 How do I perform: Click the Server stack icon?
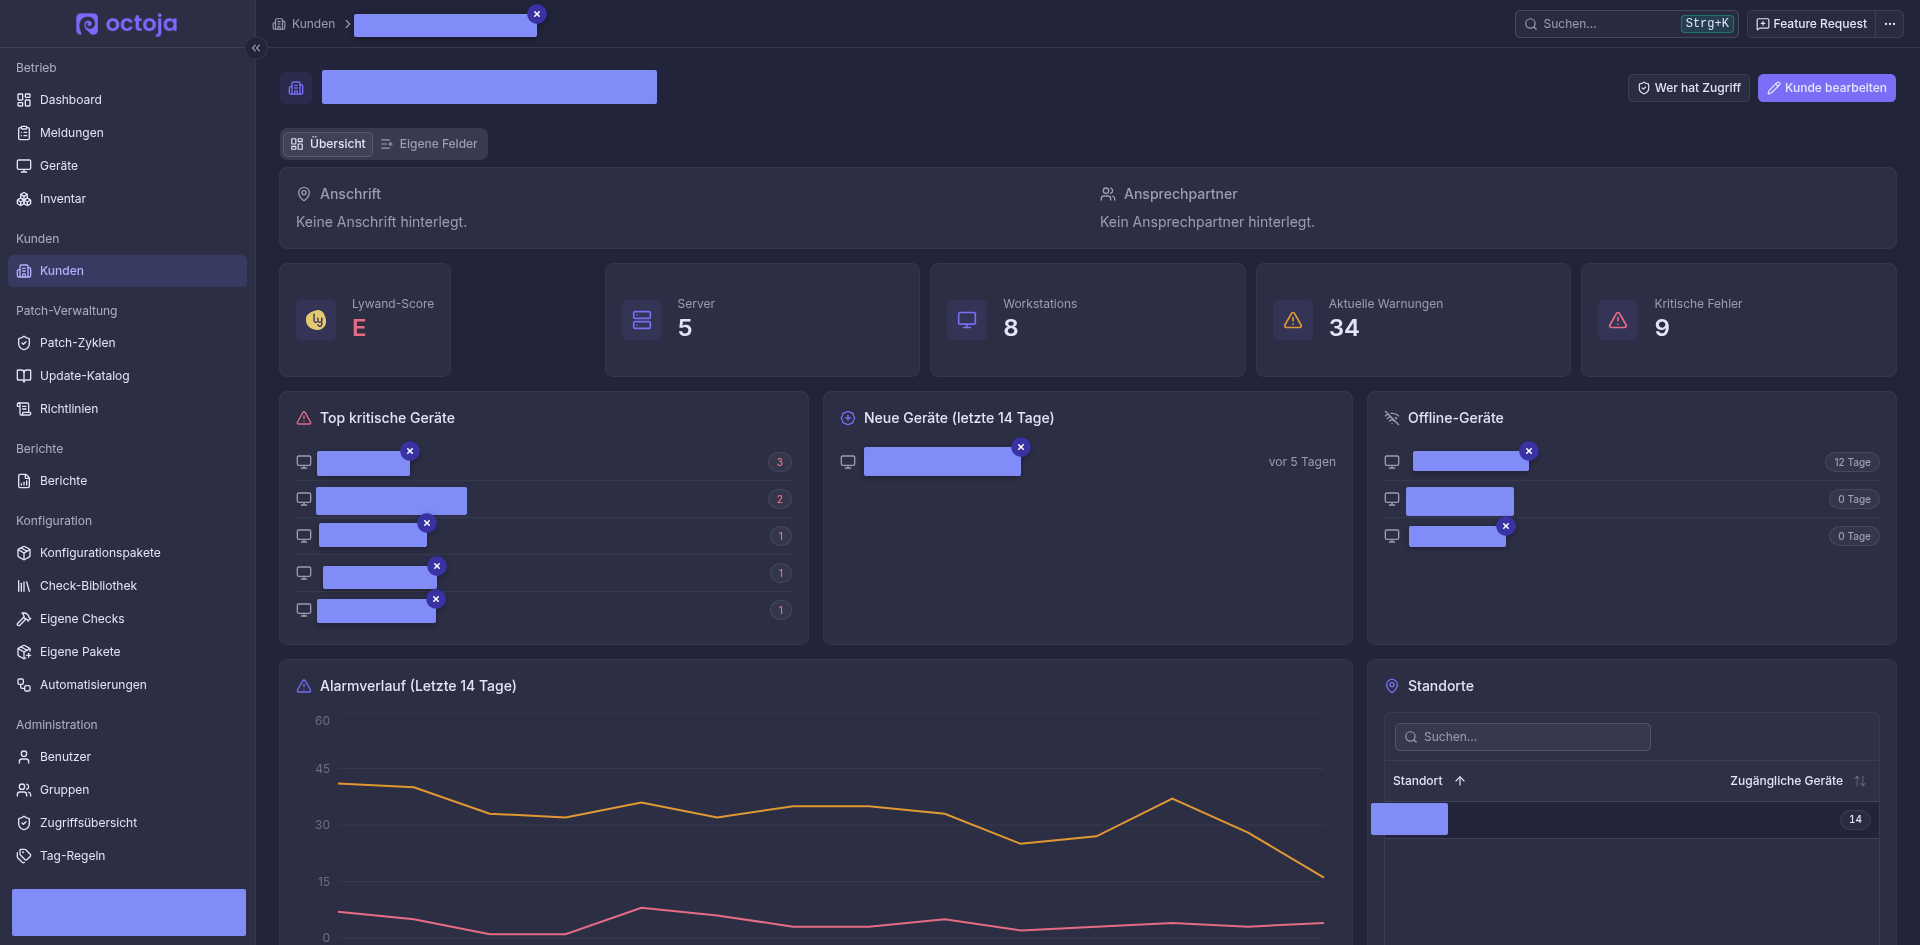point(642,320)
